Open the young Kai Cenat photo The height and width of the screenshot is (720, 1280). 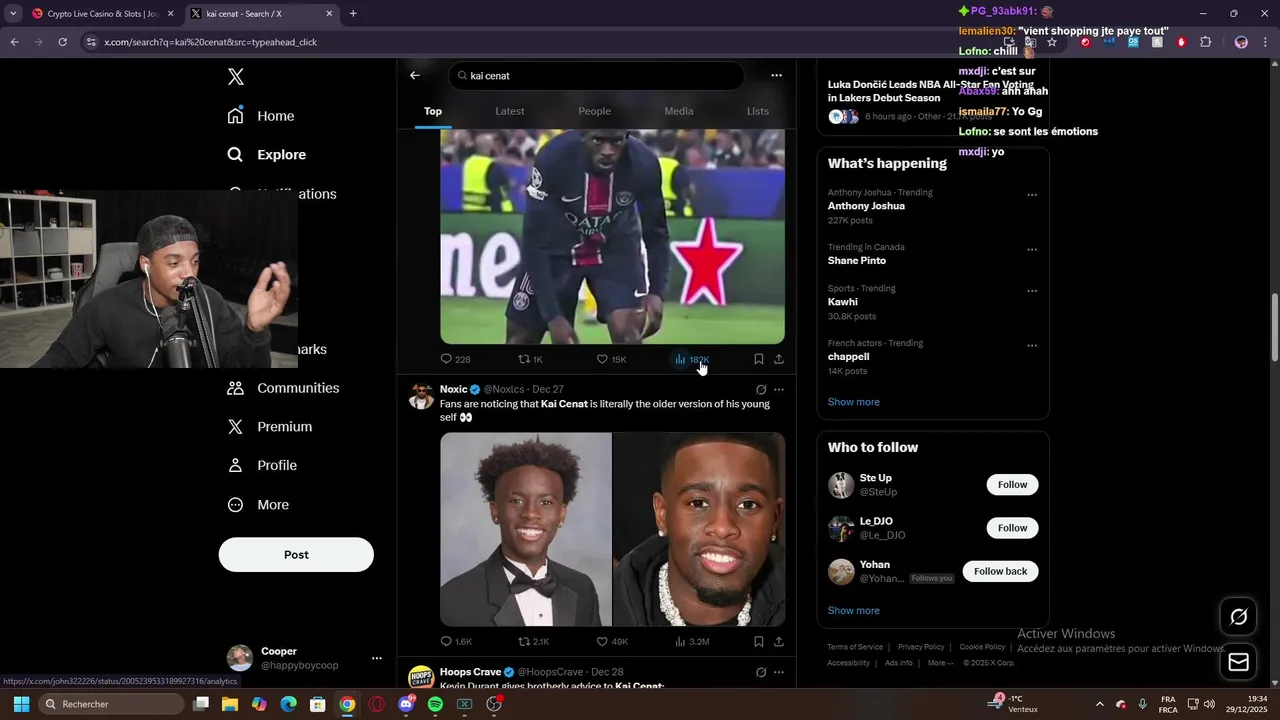(525, 529)
